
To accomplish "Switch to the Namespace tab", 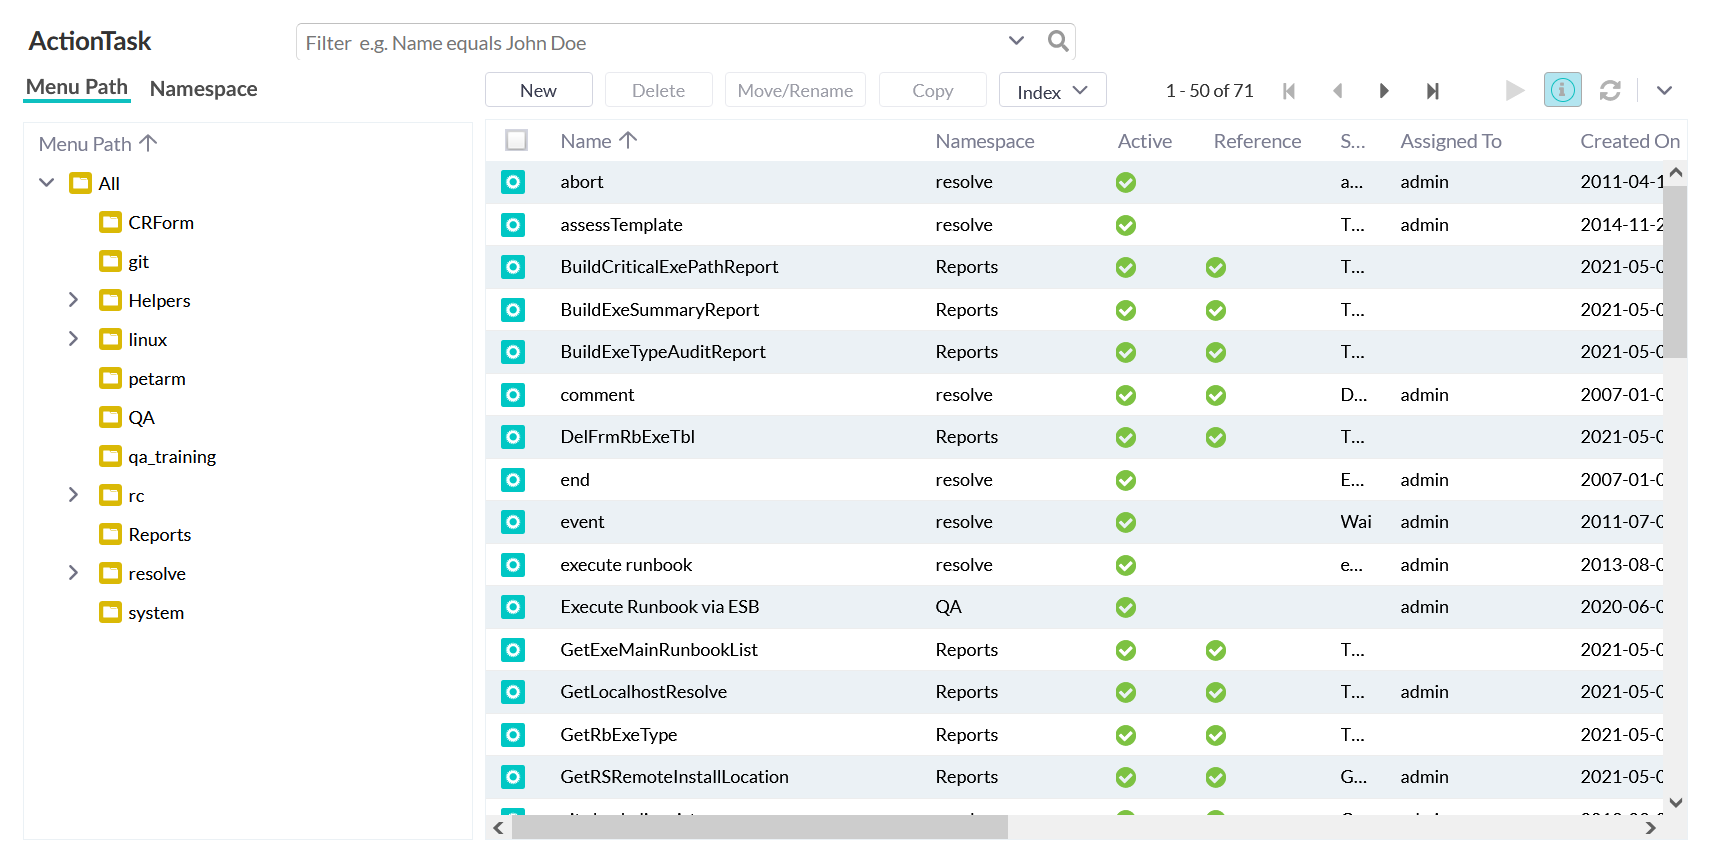I will tap(203, 89).
